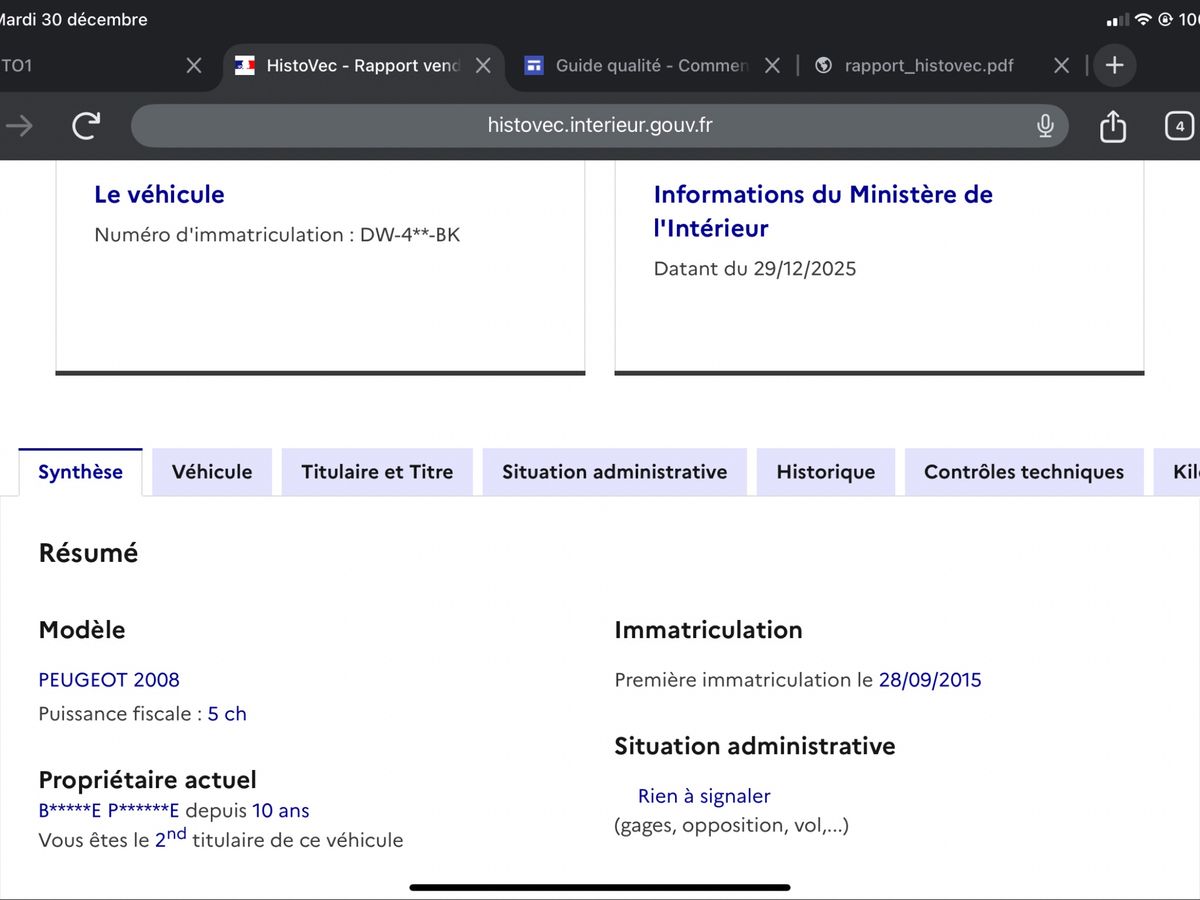1200x900 pixels.
Task: Switch to the Guide qualité browser tab
Action: coord(650,66)
